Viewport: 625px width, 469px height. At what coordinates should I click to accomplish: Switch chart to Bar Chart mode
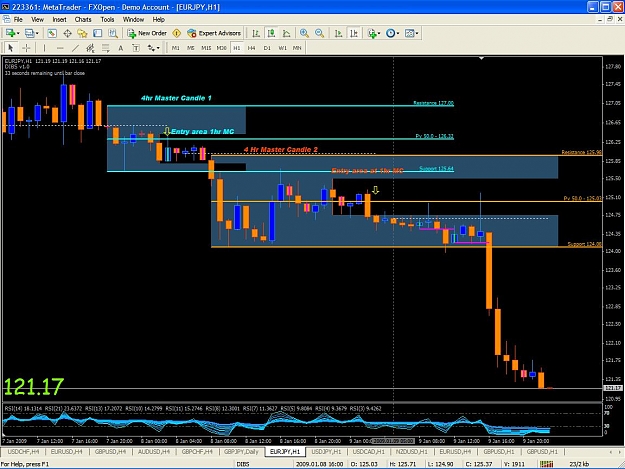tap(256, 33)
